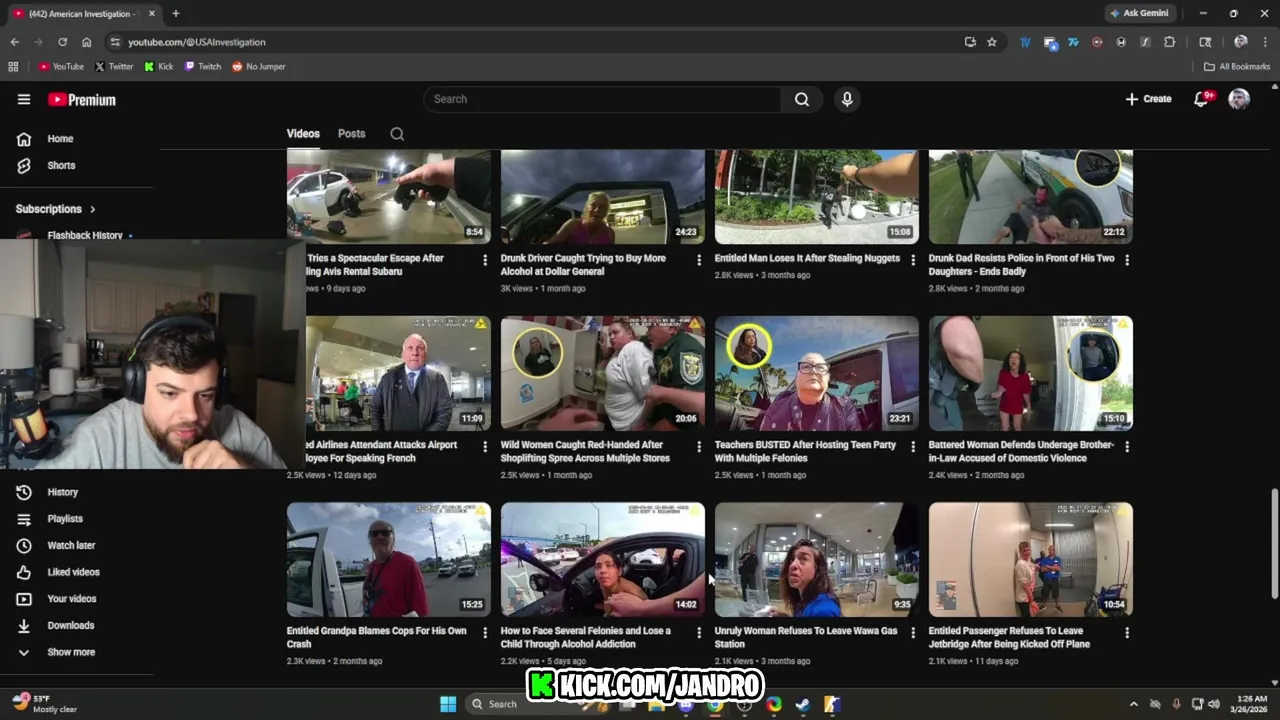Open Twitter bookmark in bookmarks bar
1280x720 pixels.
[114, 66]
